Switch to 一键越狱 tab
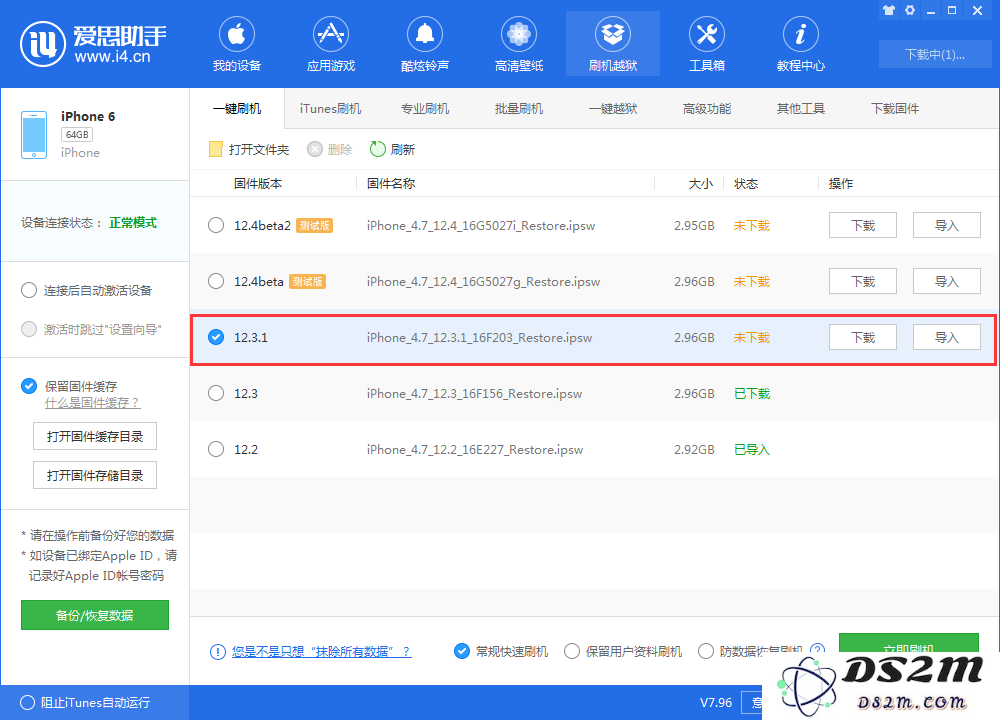The image size is (1000, 720). pos(613,108)
